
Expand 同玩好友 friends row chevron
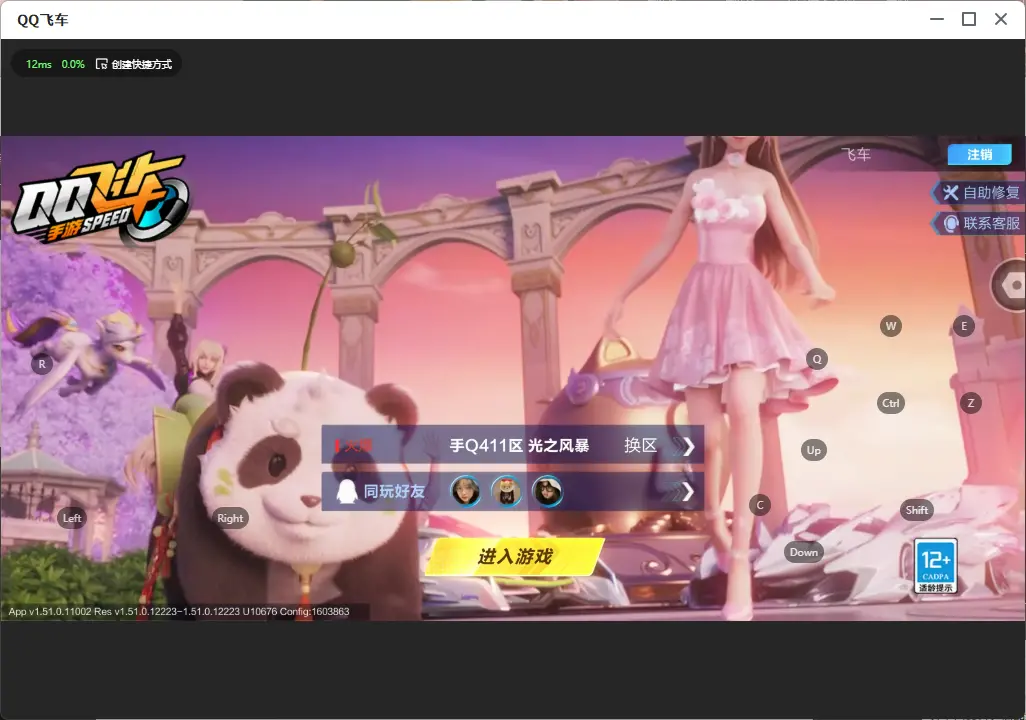click(x=684, y=492)
